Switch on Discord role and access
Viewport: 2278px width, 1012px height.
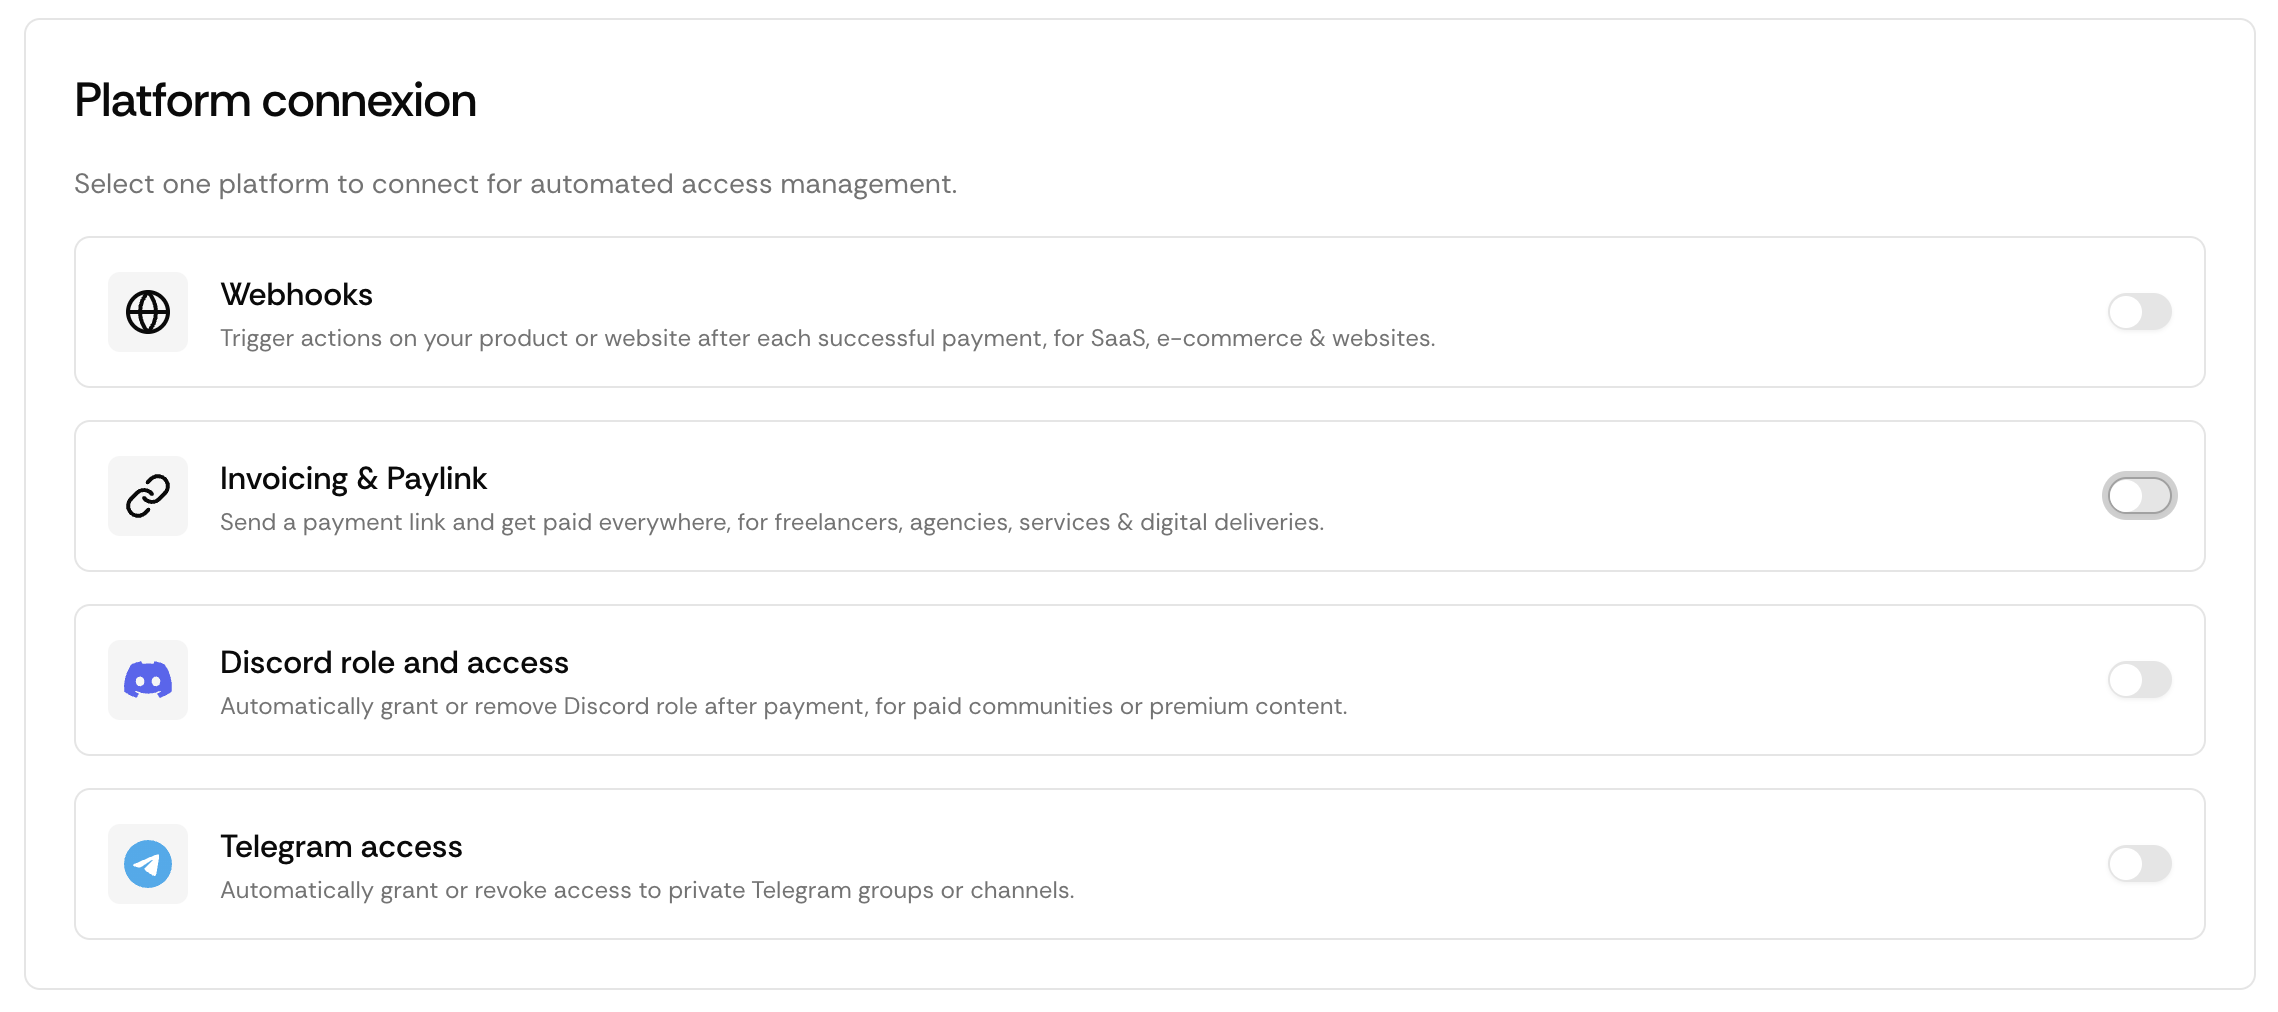tap(2139, 680)
